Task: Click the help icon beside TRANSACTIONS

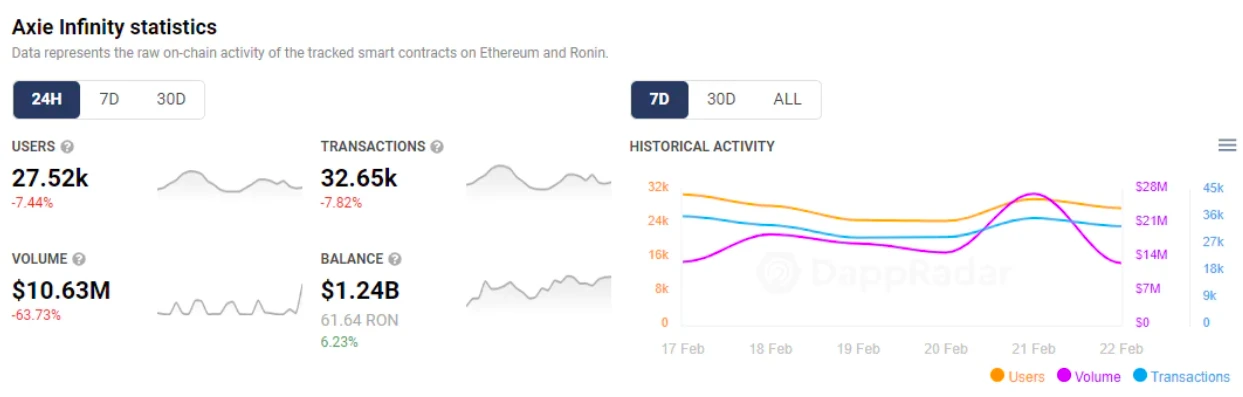Action: coord(437,147)
